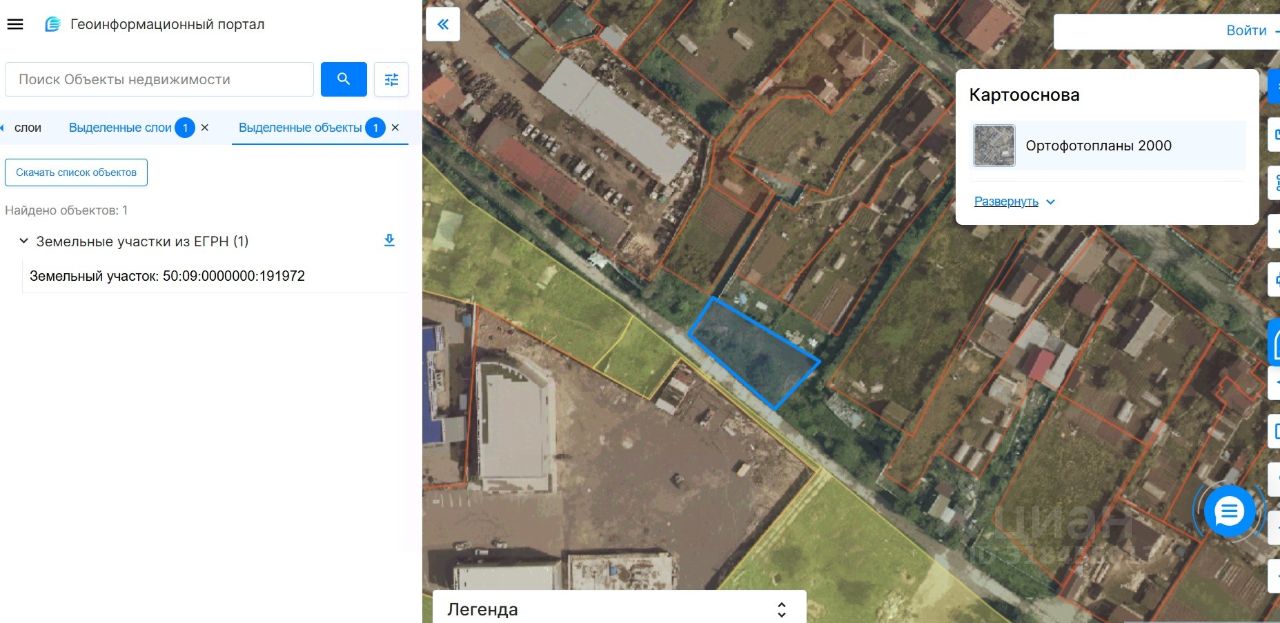Click the Скачать список объектов button
The width and height of the screenshot is (1280, 623).
click(x=76, y=172)
